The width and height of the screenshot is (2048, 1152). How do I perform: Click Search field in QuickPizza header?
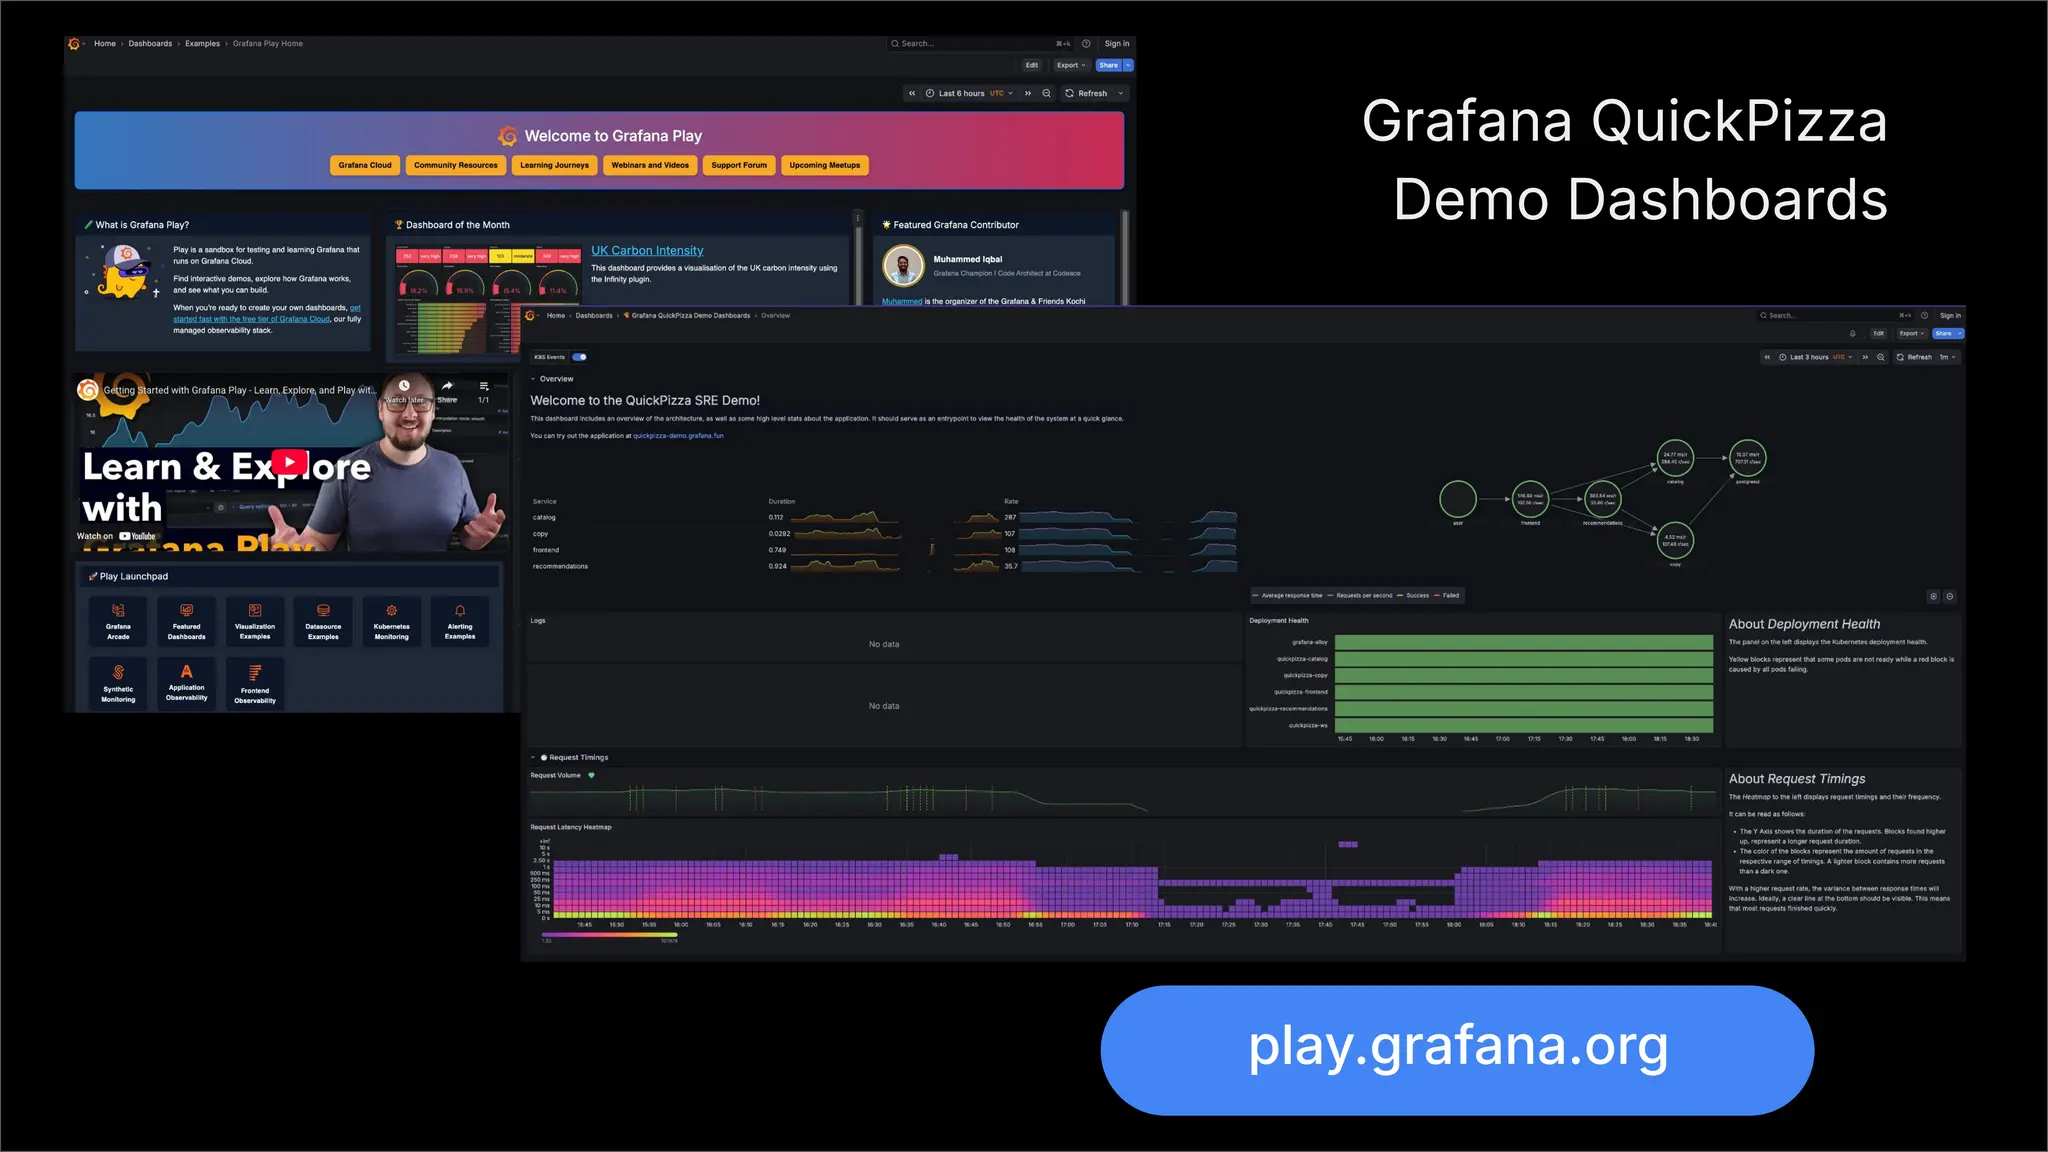click(1837, 315)
